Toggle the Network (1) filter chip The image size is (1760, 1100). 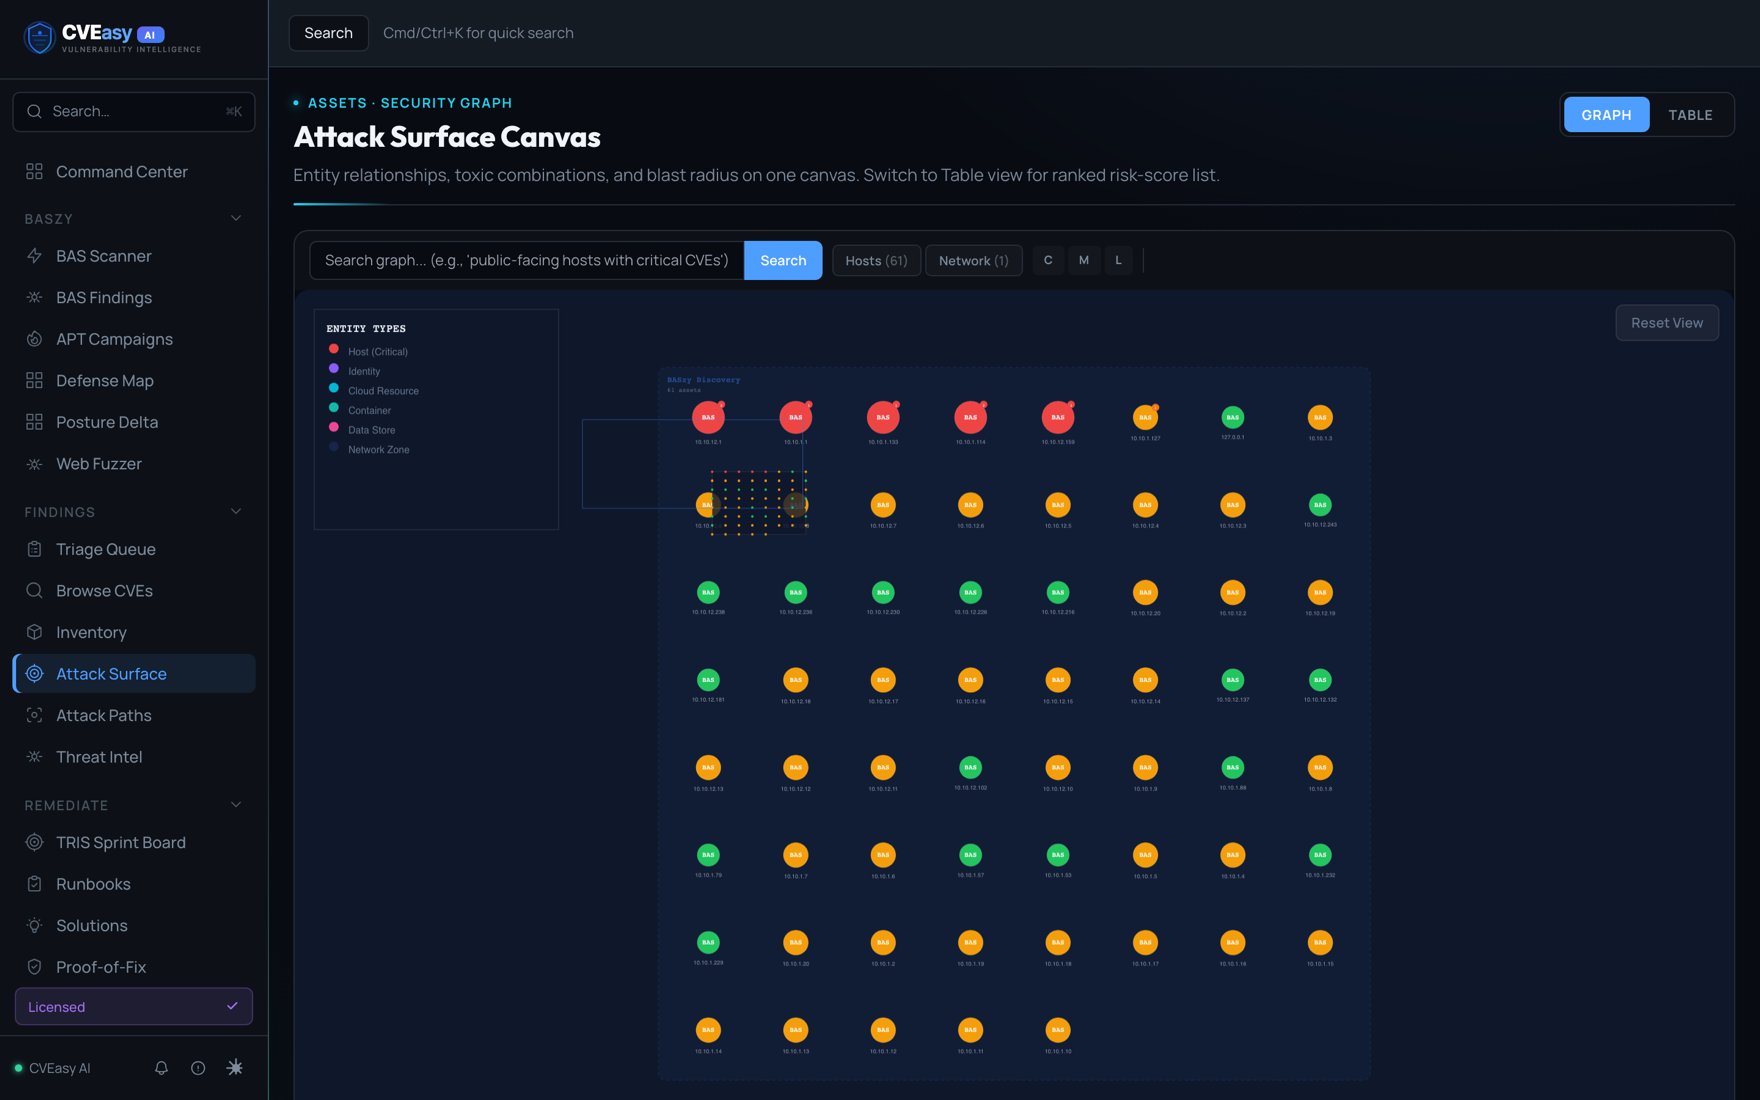coord(973,260)
